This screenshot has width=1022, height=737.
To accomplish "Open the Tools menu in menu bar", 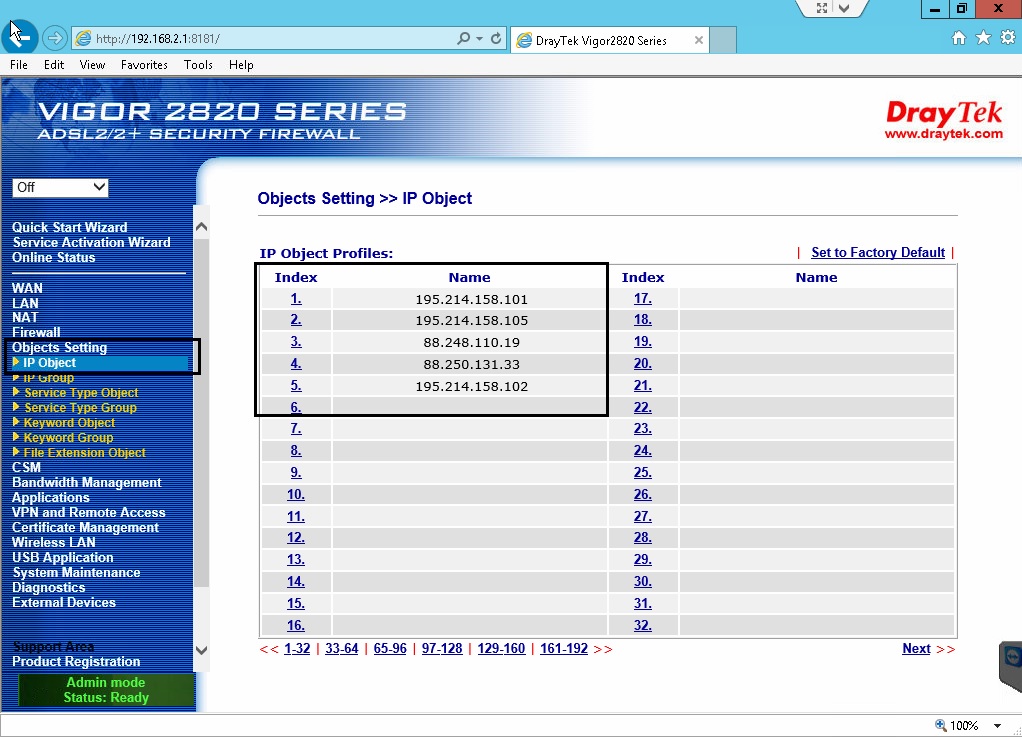I will 198,65.
